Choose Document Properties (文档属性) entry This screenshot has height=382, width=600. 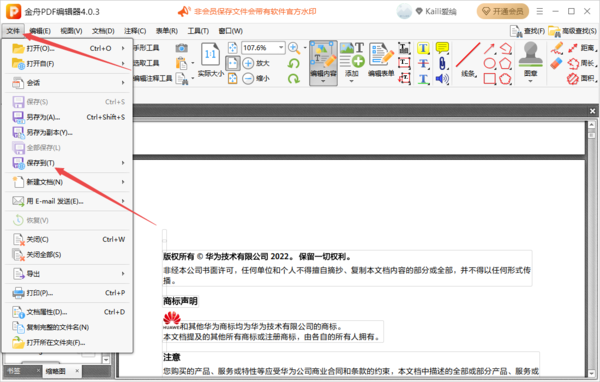point(68,312)
